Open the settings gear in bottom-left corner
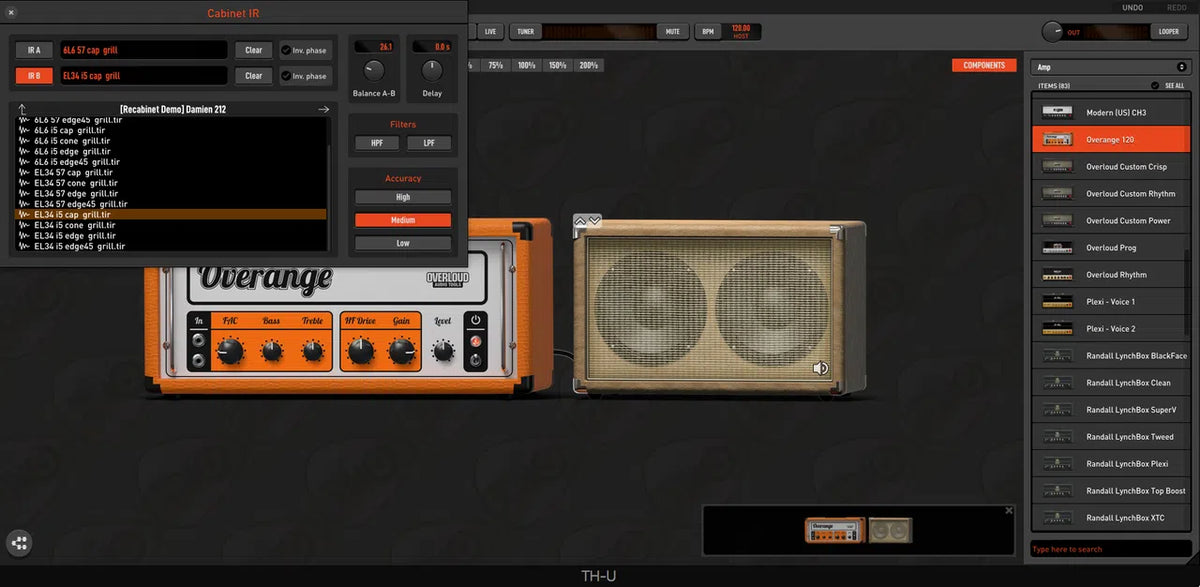1200x587 pixels. (19, 543)
